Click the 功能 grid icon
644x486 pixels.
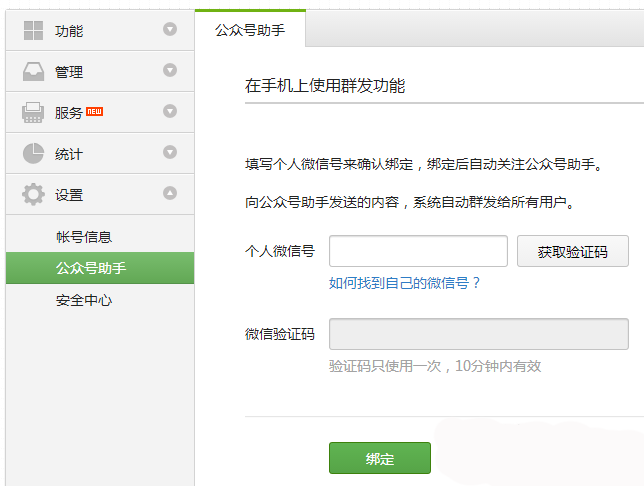tap(33, 30)
